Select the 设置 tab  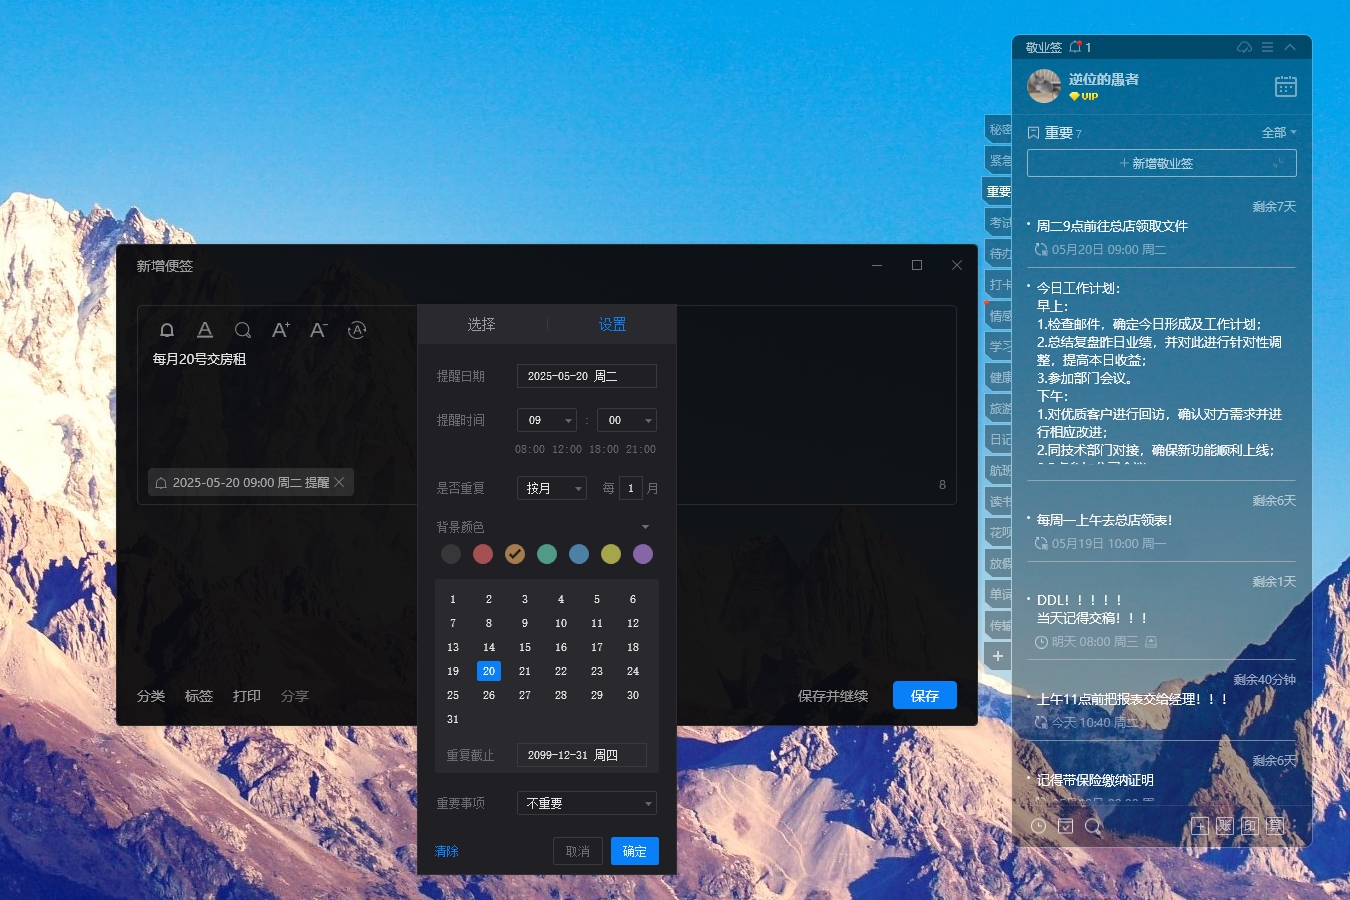(612, 324)
